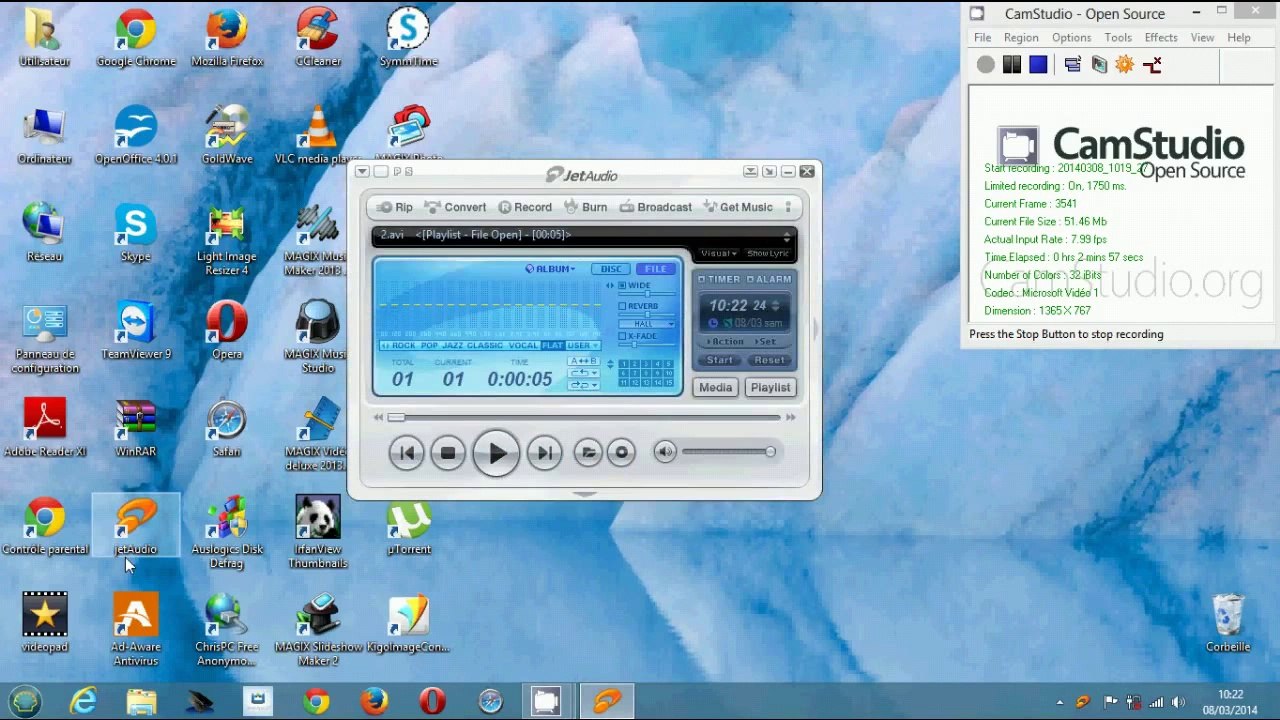Open the ALBUM dropdown in JetAudio

click(x=551, y=269)
